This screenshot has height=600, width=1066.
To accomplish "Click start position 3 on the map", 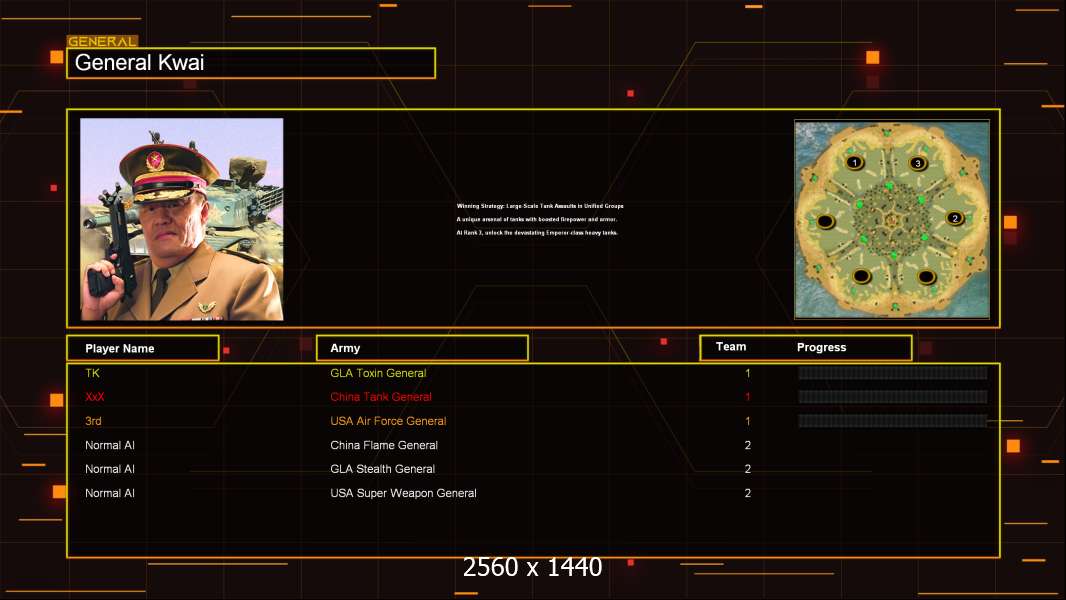I will point(918,163).
